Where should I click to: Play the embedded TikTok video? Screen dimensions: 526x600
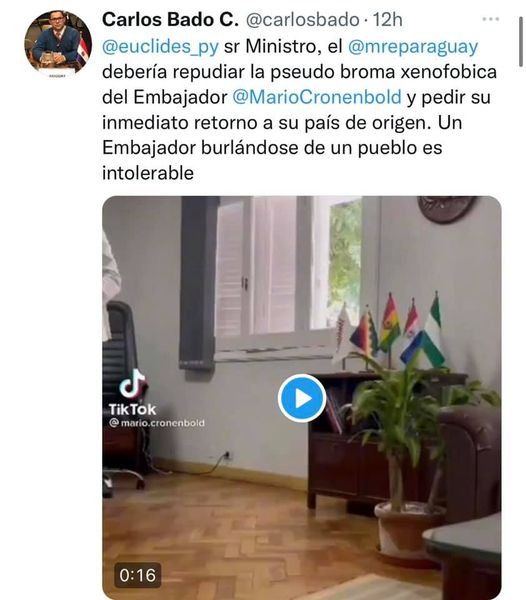pyautogui.click(x=302, y=398)
